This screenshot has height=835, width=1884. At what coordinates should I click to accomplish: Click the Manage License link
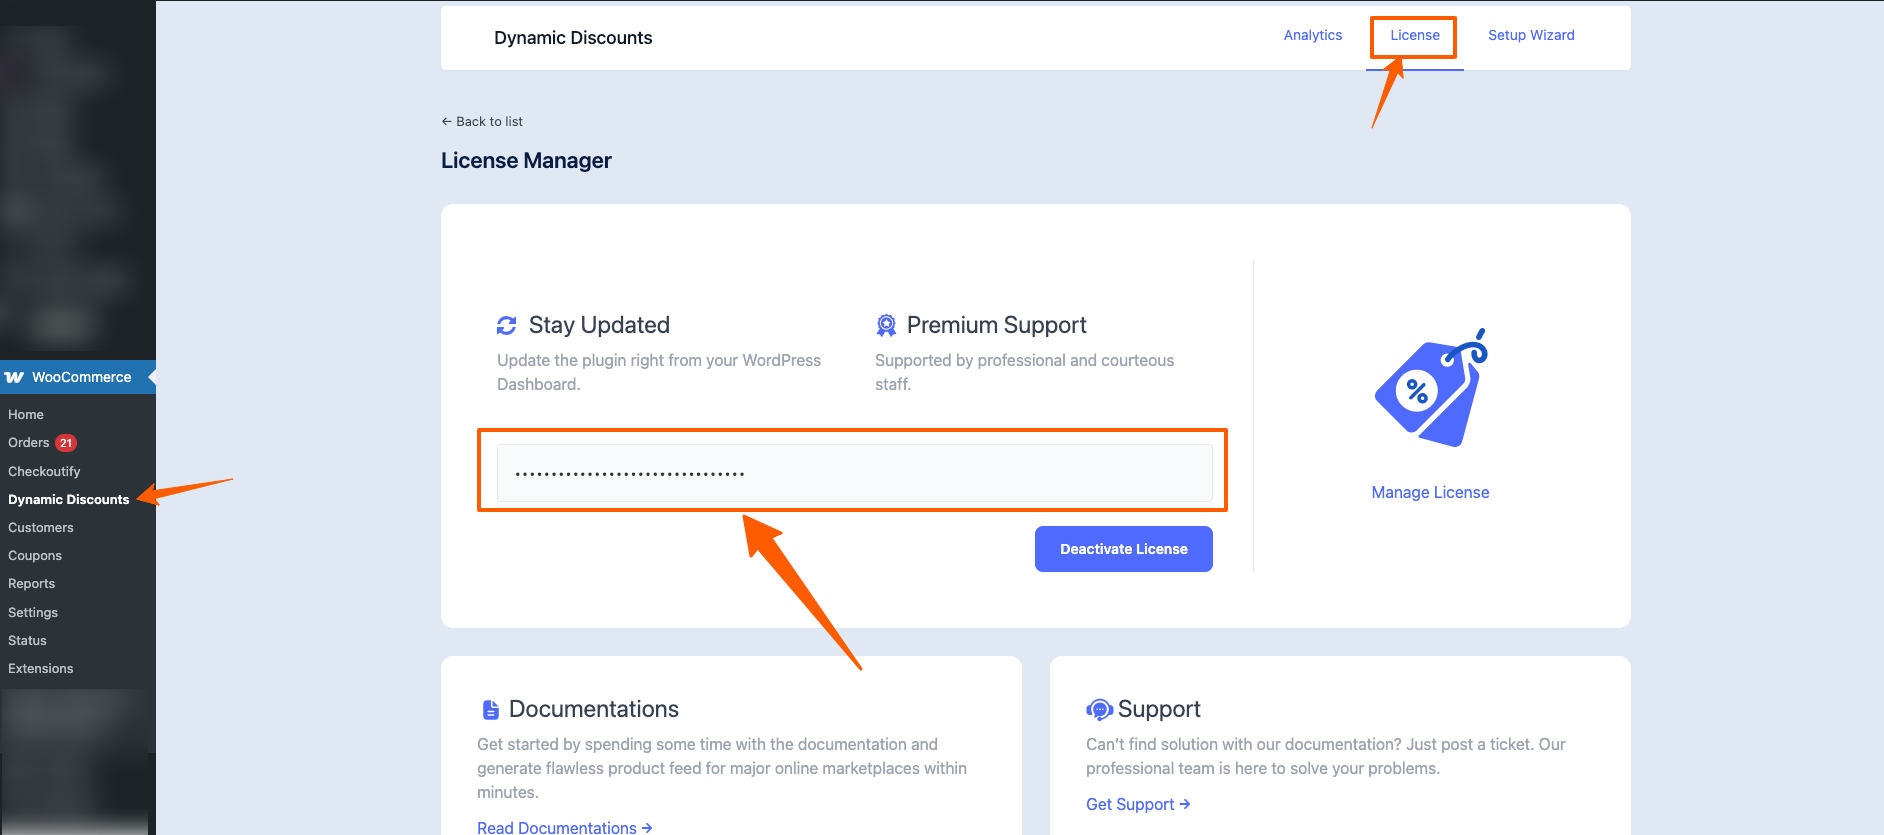pos(1430,492)
